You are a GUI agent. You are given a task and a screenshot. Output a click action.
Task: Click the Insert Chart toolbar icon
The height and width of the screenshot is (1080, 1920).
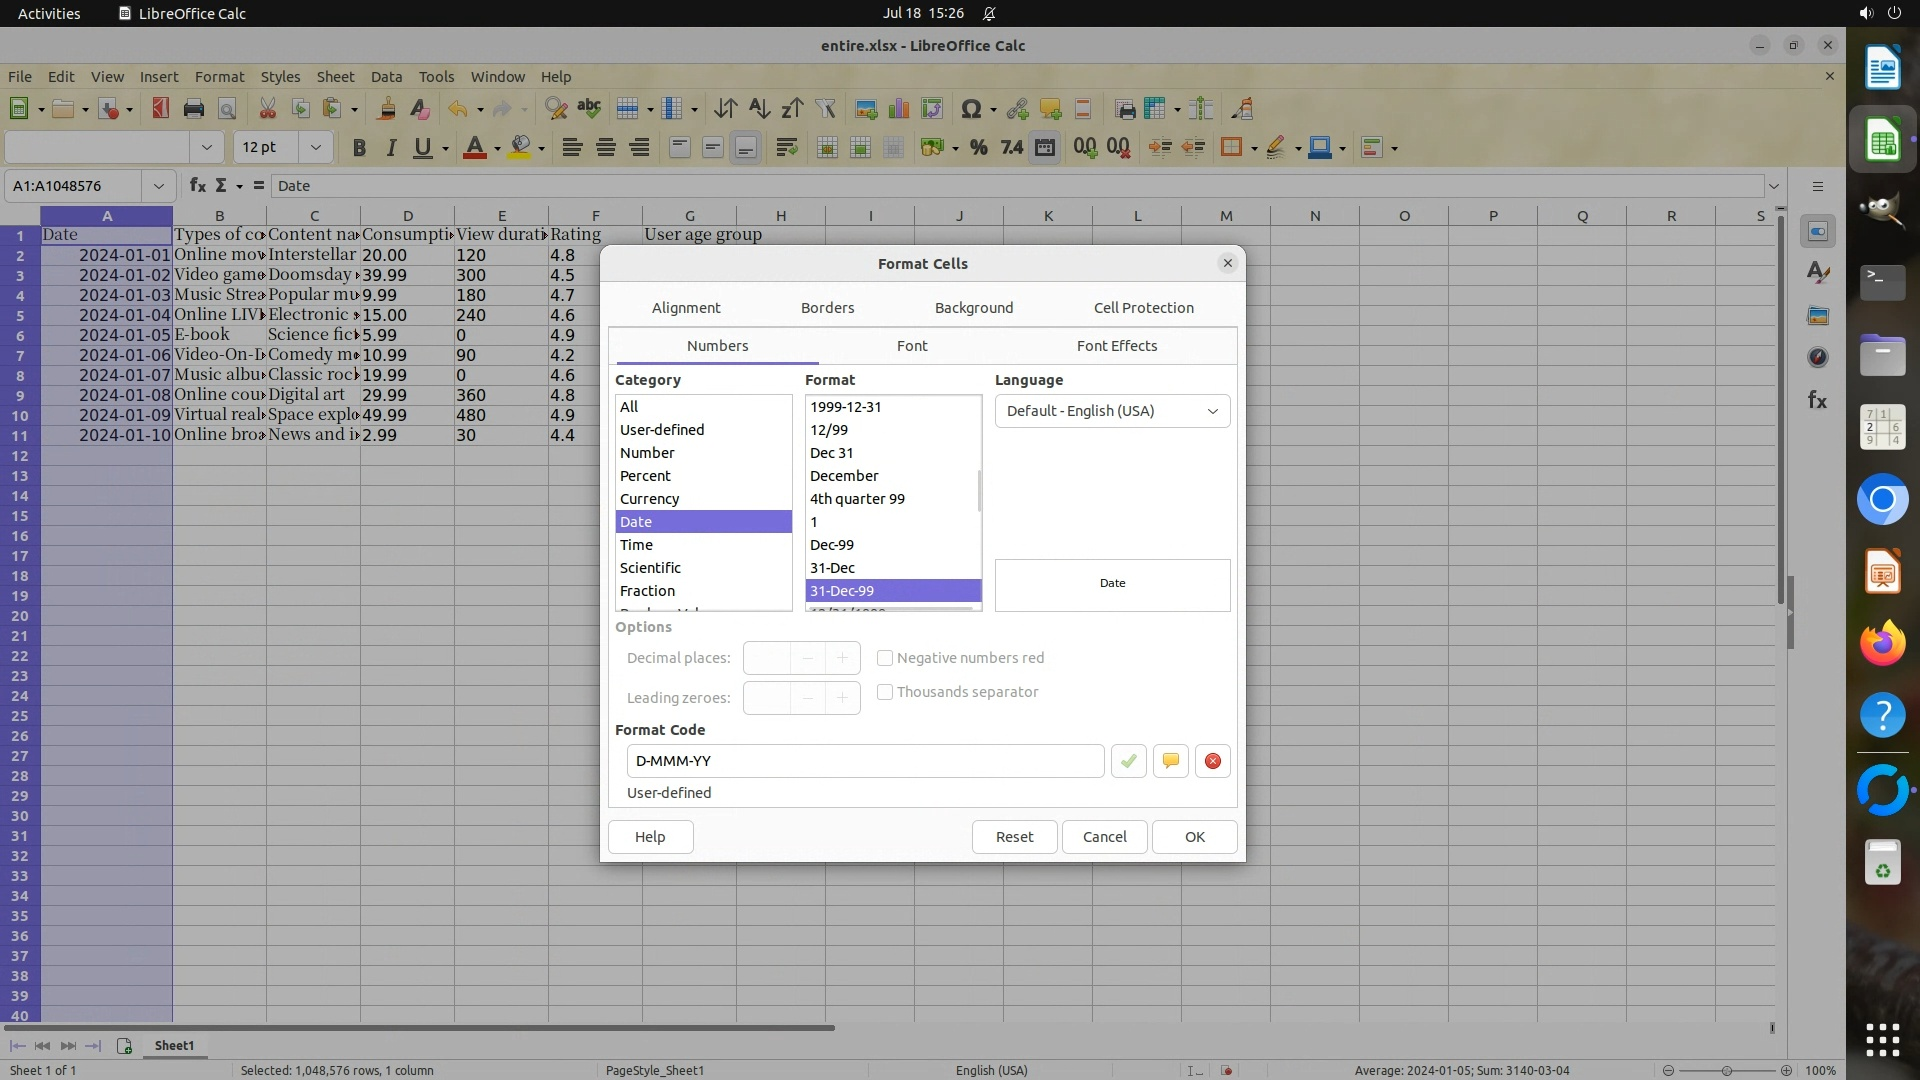899,109
